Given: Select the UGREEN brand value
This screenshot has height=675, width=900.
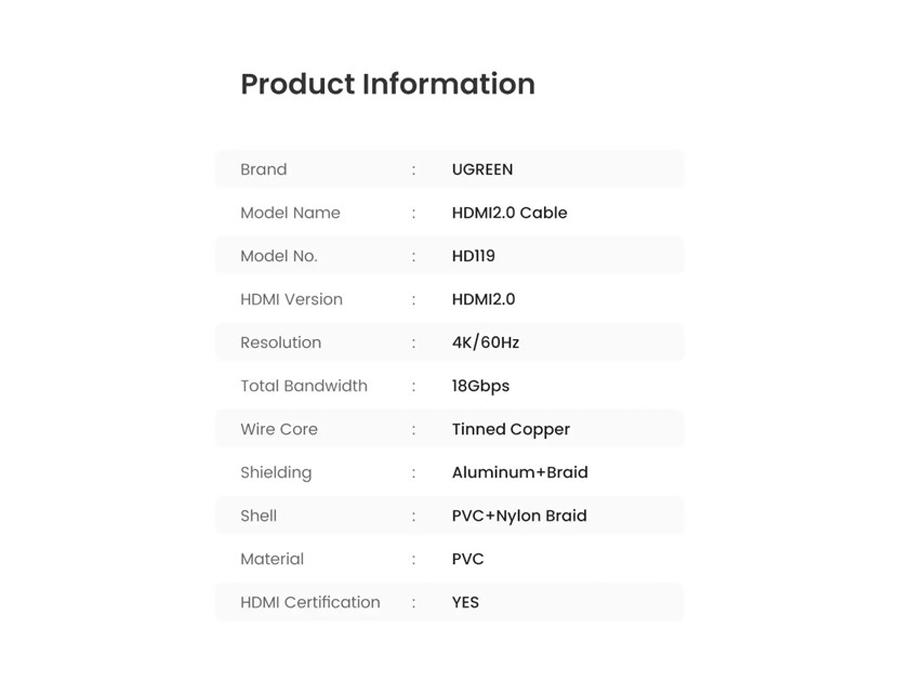Looking at the screenshot, I should (x=482, y=169).
